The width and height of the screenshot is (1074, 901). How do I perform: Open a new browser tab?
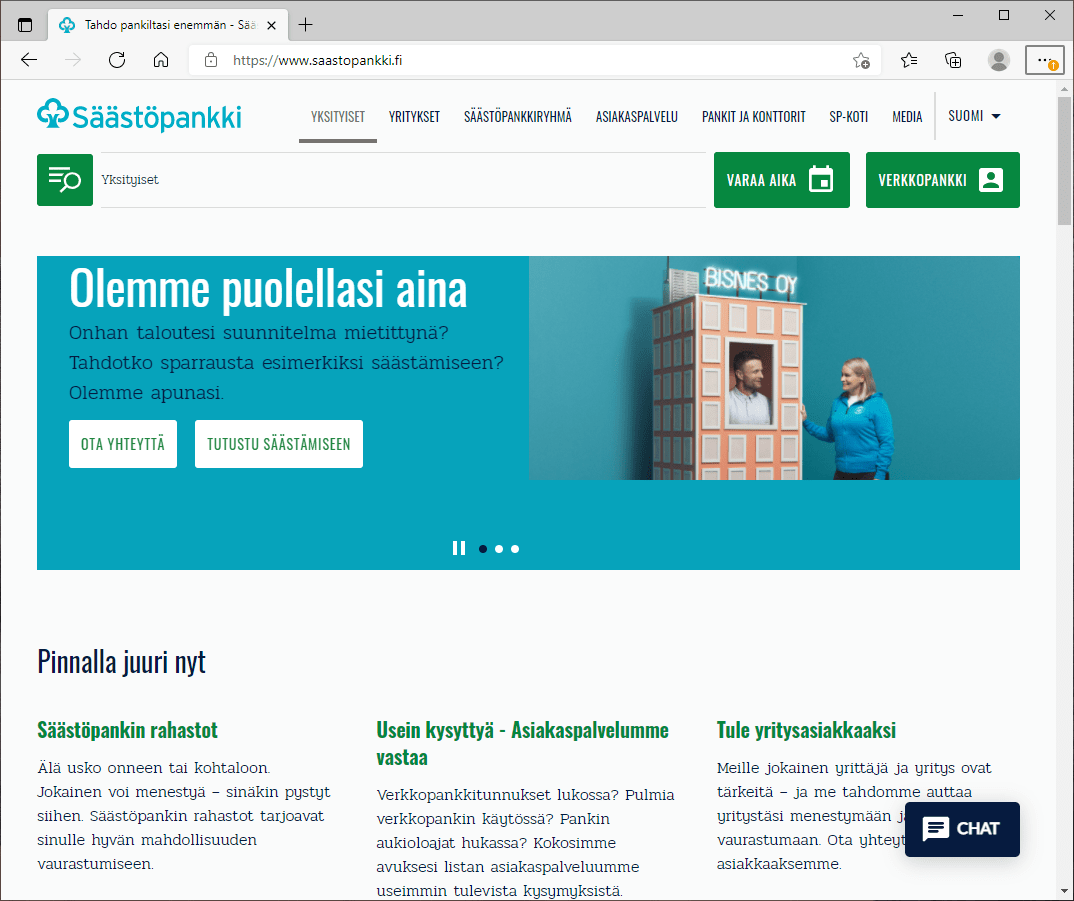[305, 25]
